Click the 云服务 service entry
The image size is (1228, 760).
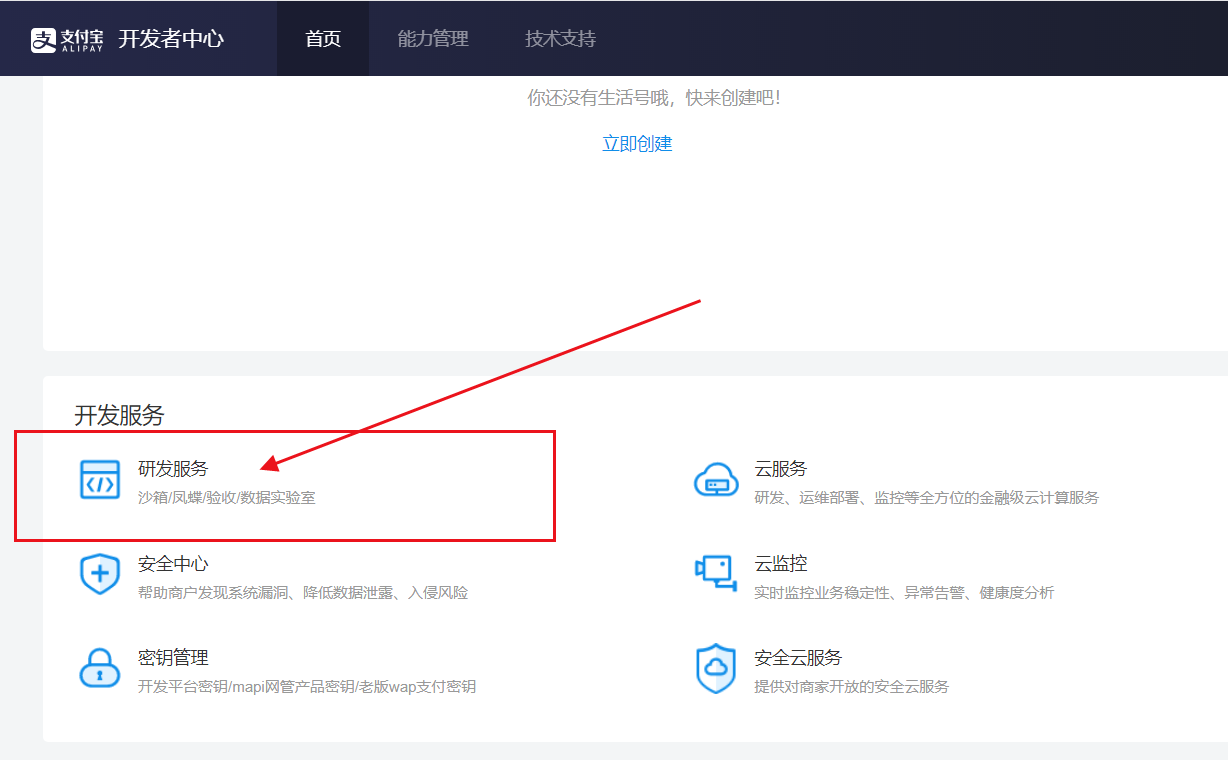coord(779,467)
